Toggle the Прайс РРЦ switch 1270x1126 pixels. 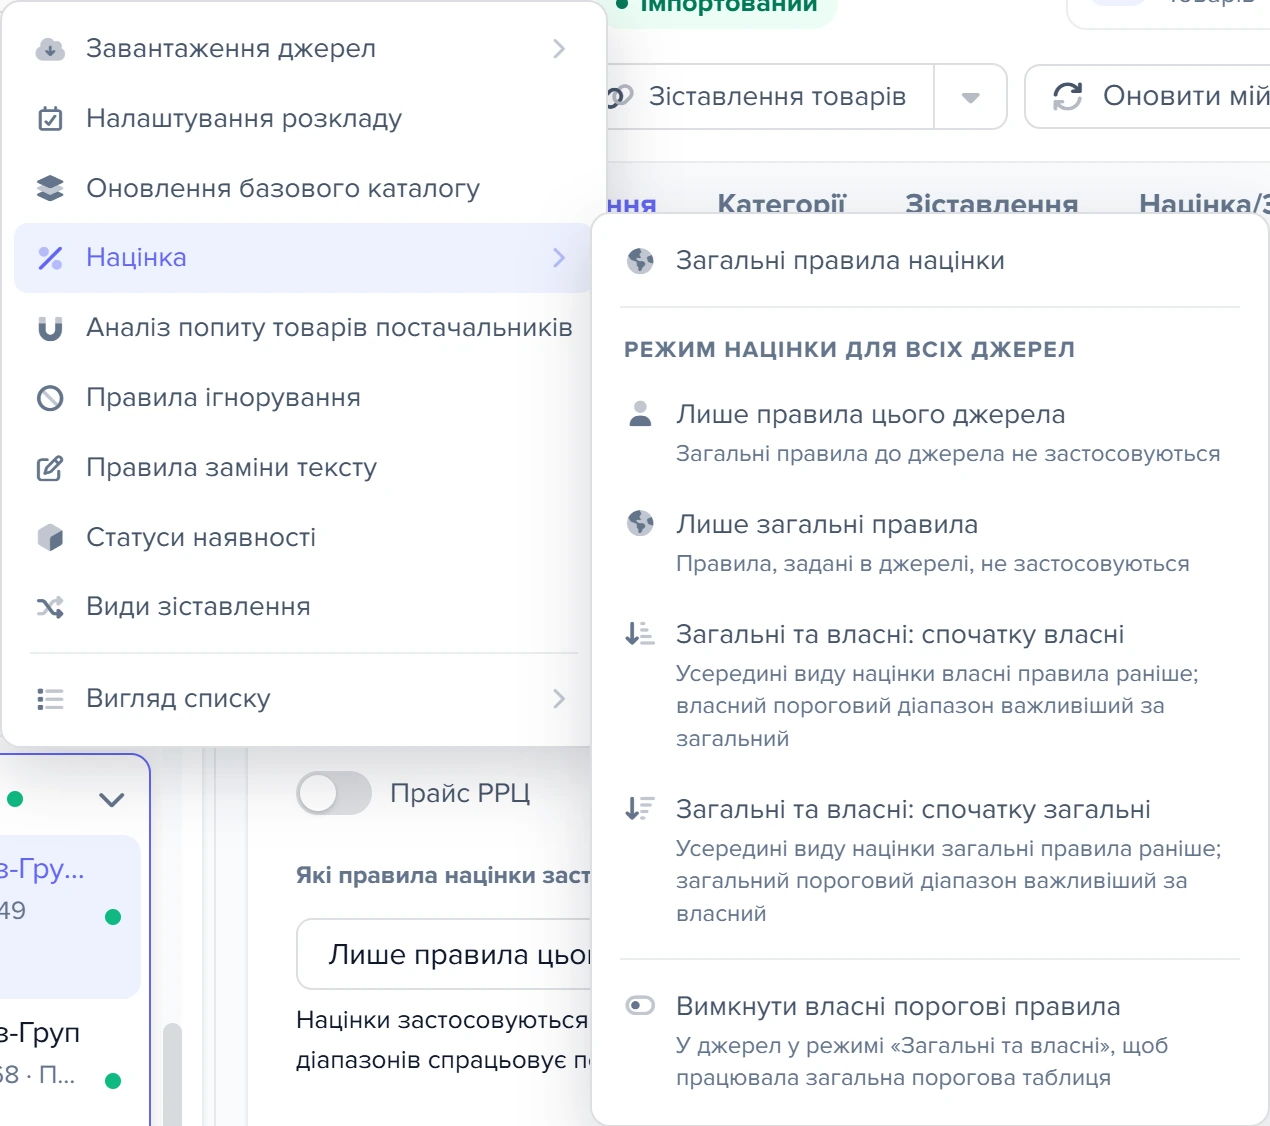(x=334, y=794)
